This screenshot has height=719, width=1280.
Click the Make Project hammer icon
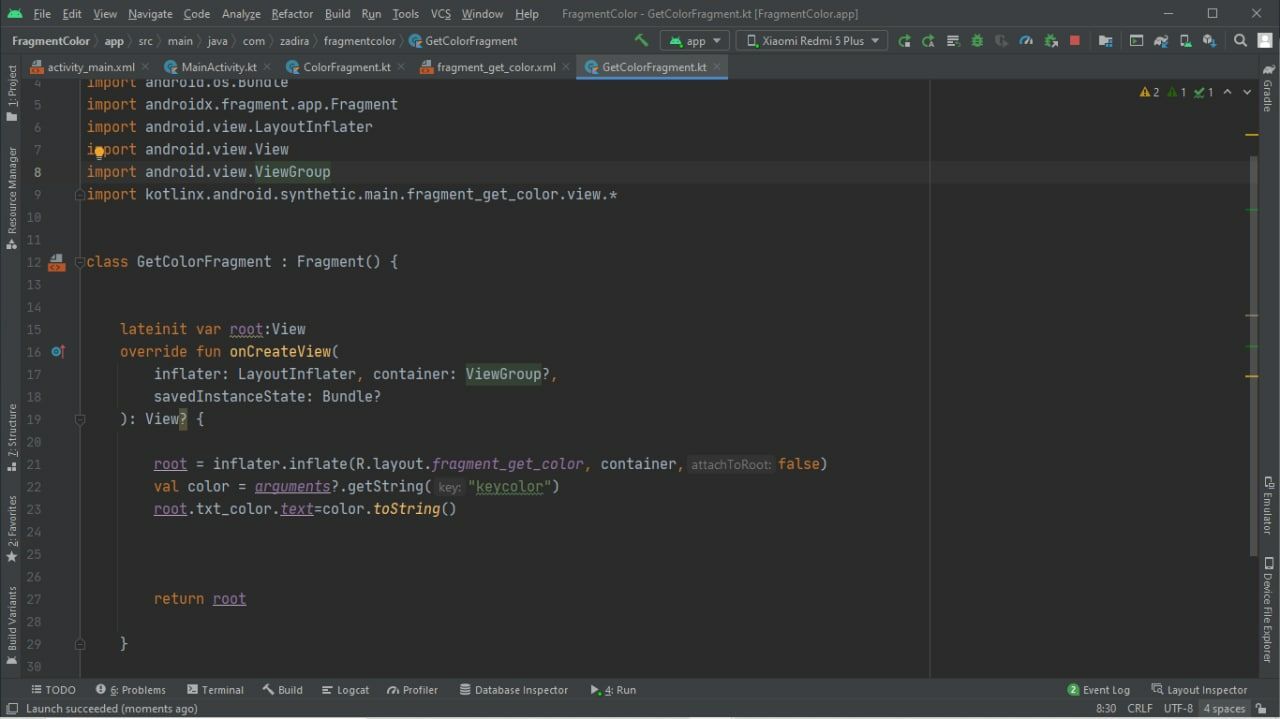coord(641,41)
